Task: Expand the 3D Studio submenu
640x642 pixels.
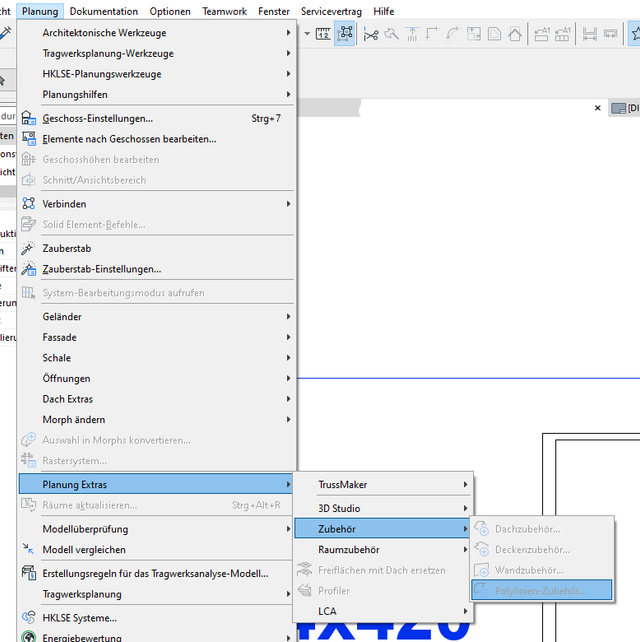Action: (x=383, y=508)
